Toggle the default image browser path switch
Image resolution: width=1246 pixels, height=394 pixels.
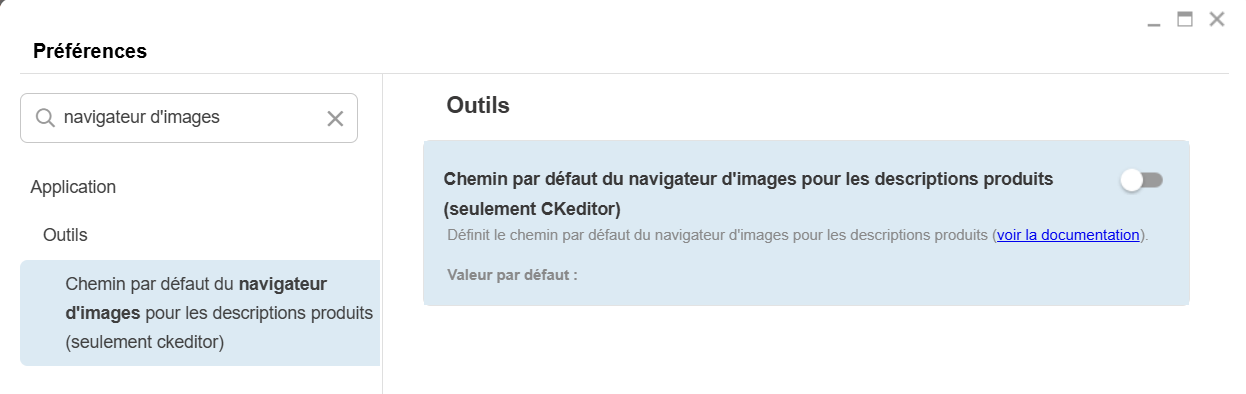tap(1142, 180)
